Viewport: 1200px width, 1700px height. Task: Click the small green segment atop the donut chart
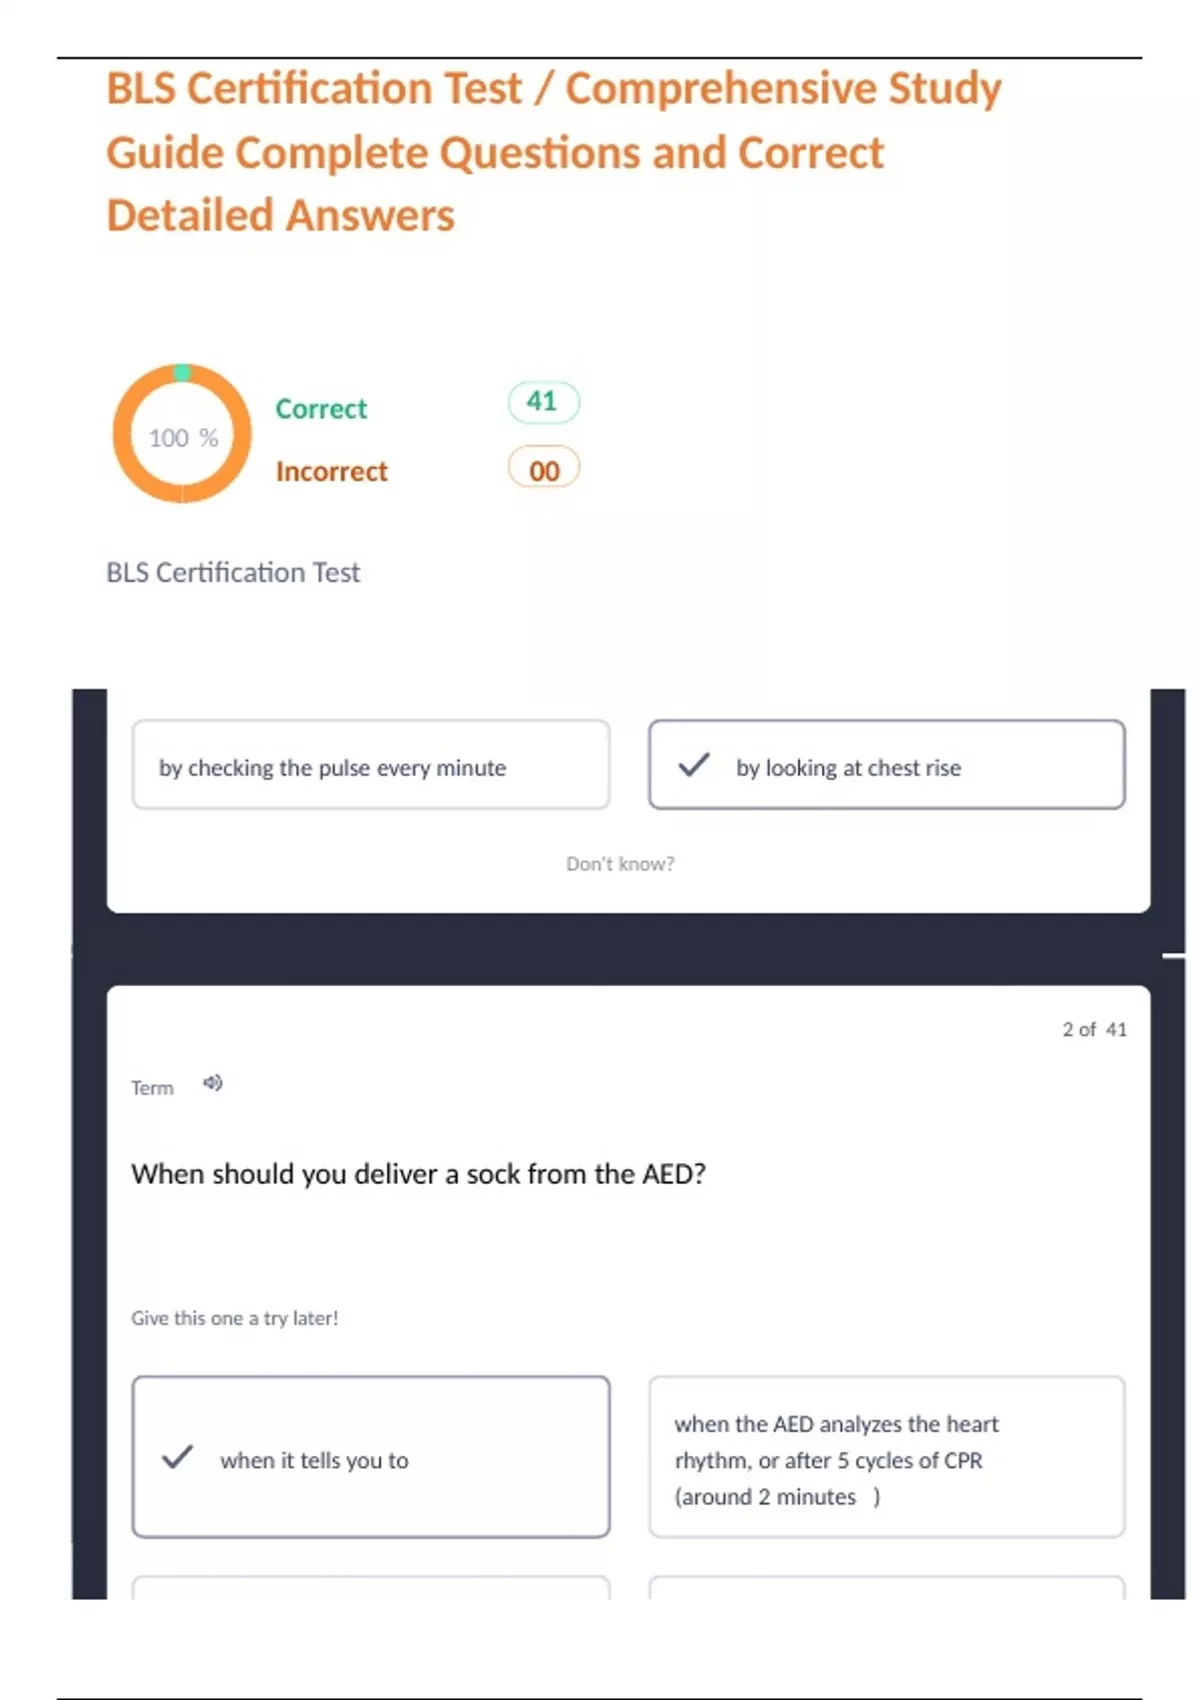pos(182,372)
